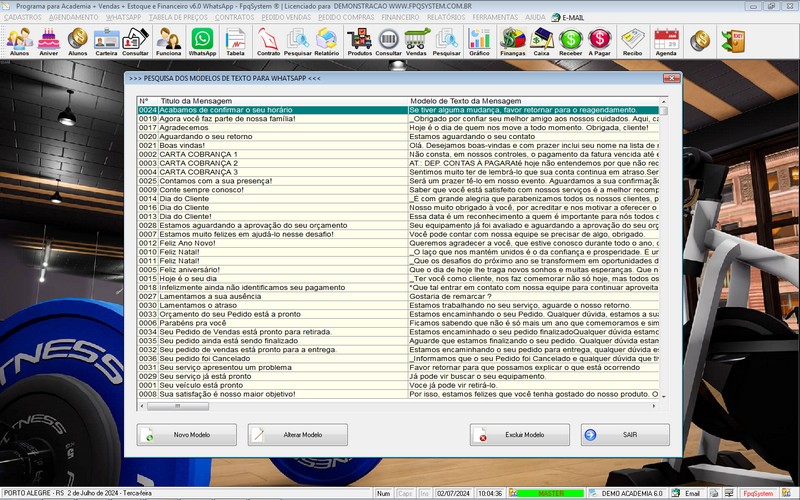Click the Novo Modelo button
Screen dimensions: 800x500
pyautogui.click(x=187, y=435)
